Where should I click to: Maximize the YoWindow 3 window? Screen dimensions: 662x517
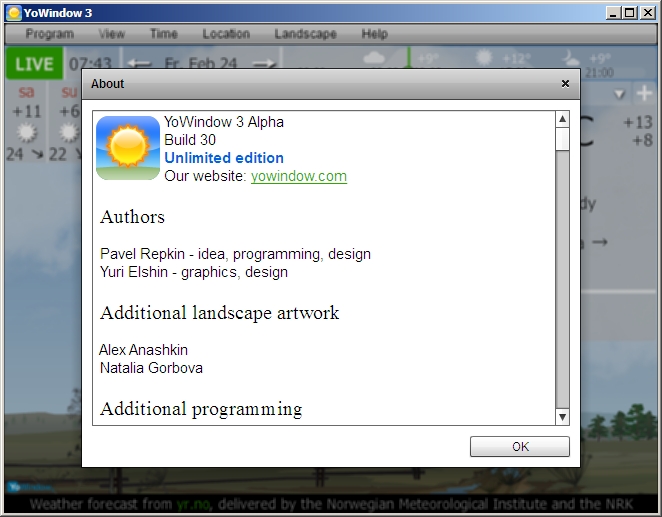coord(629,13)
